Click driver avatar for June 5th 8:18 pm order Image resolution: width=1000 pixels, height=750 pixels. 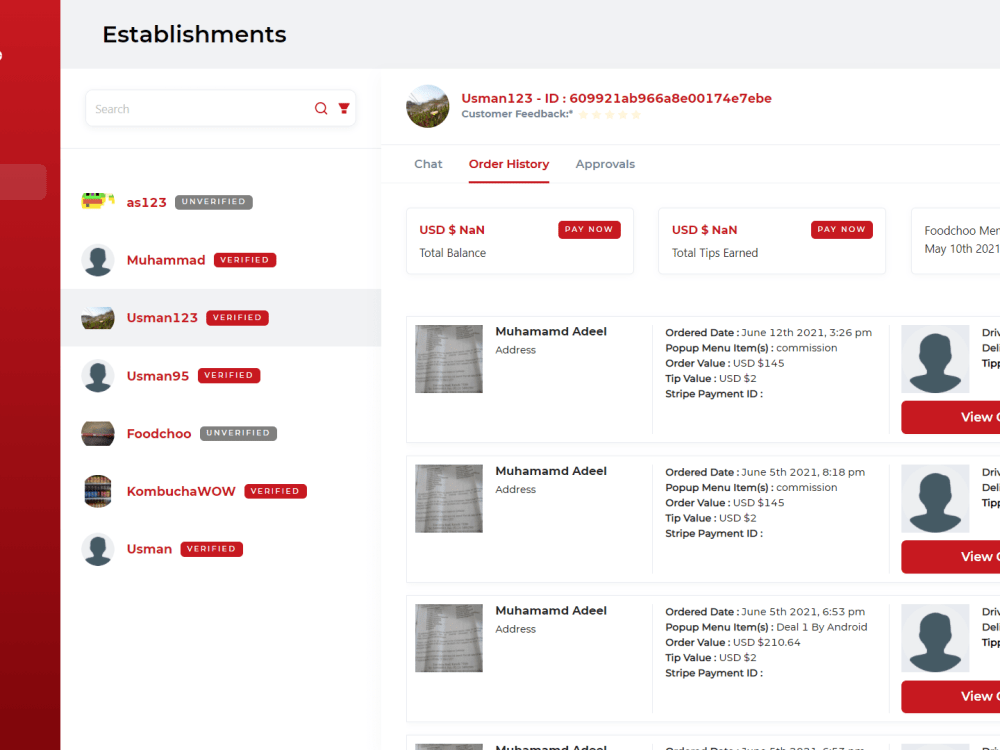(935, 499)
